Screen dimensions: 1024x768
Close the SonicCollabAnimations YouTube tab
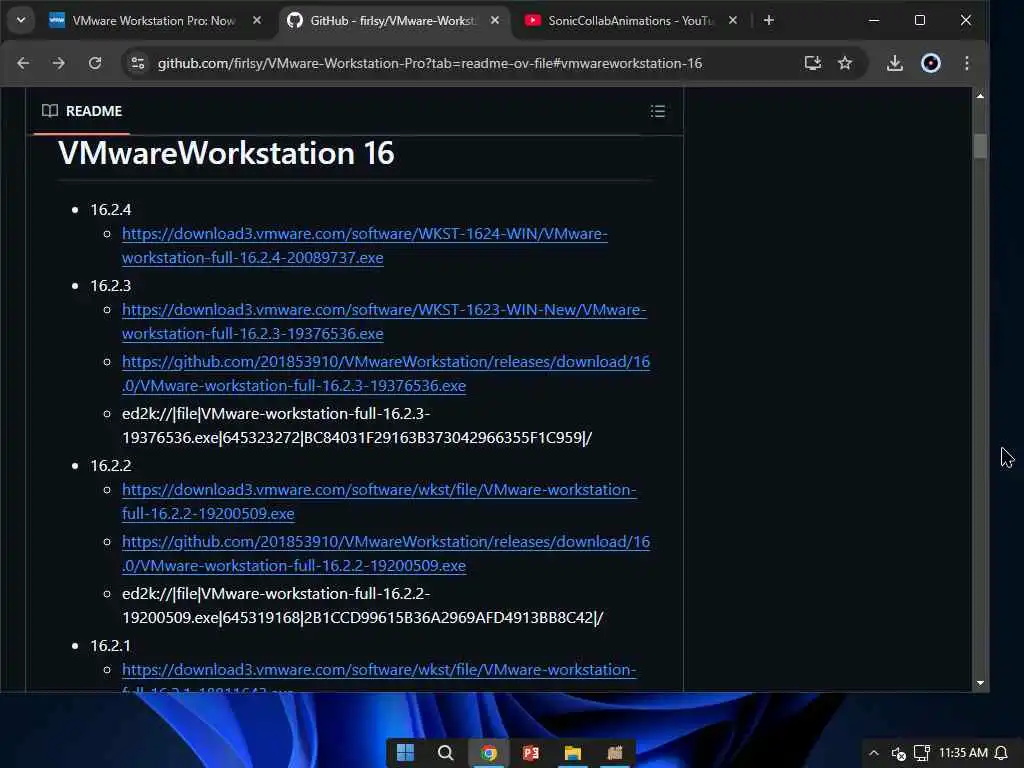(733, 20)
